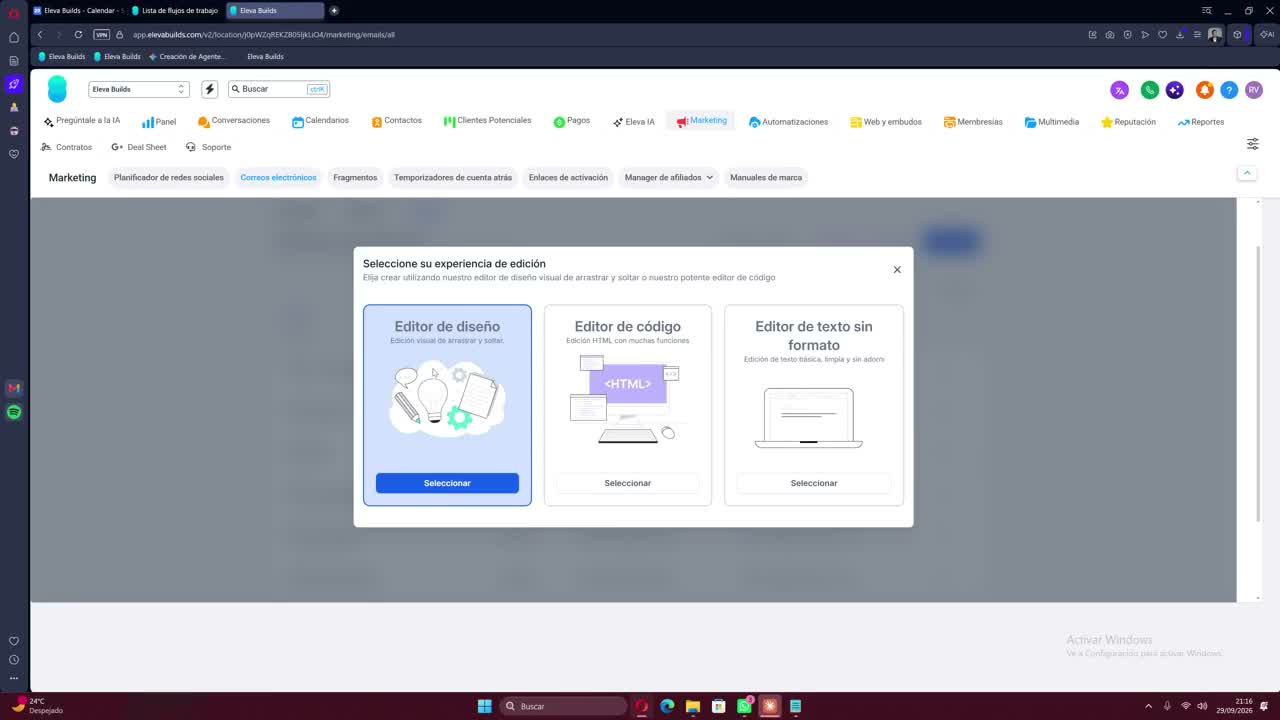Click the purple translate icon in header
1280x720 pixels.
[1120, 90]
